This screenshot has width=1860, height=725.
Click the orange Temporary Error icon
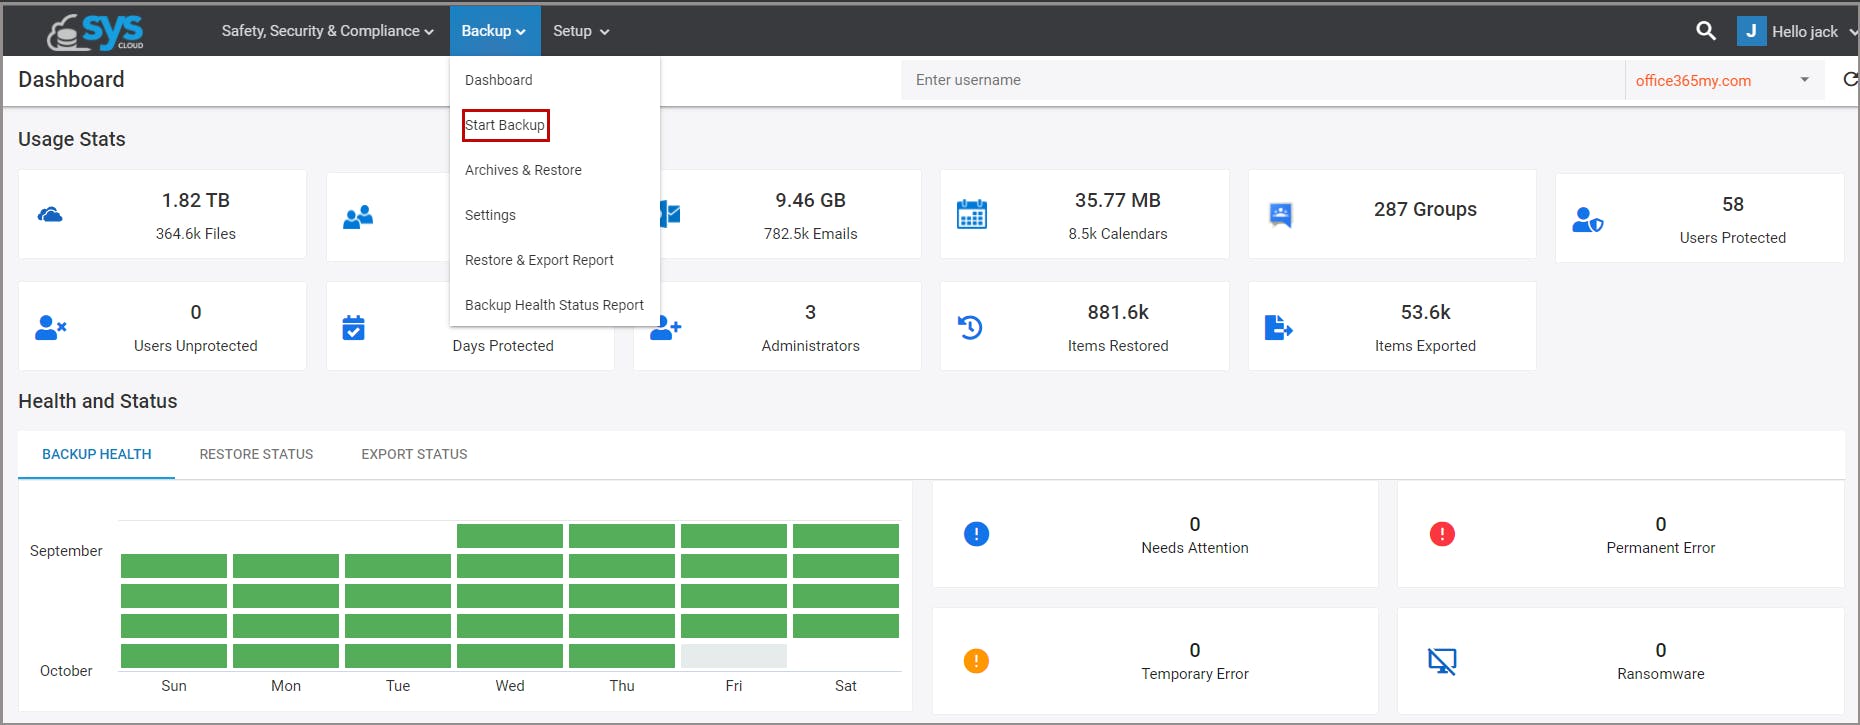(x=976, y=661)
